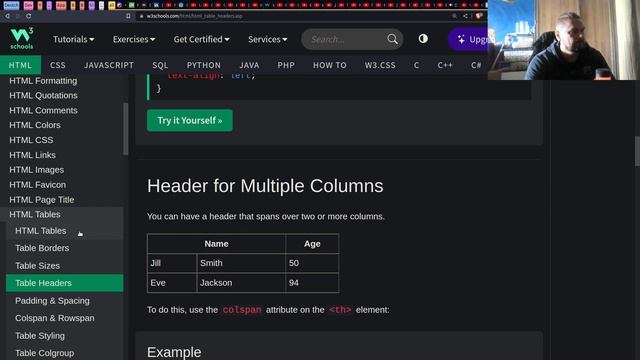The height and width of the screenshot is (360, 640).
Task: Click the Age table header cell
Action: point(312,244)
